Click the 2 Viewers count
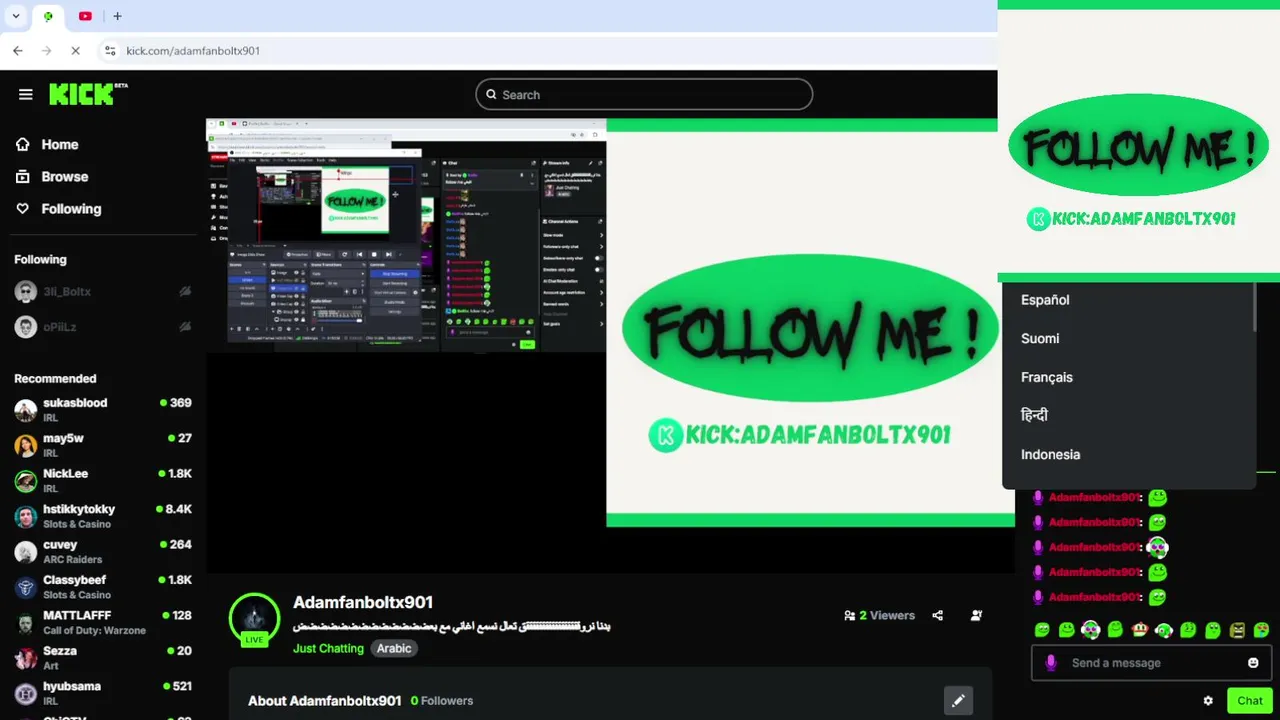 click(886, 615)
